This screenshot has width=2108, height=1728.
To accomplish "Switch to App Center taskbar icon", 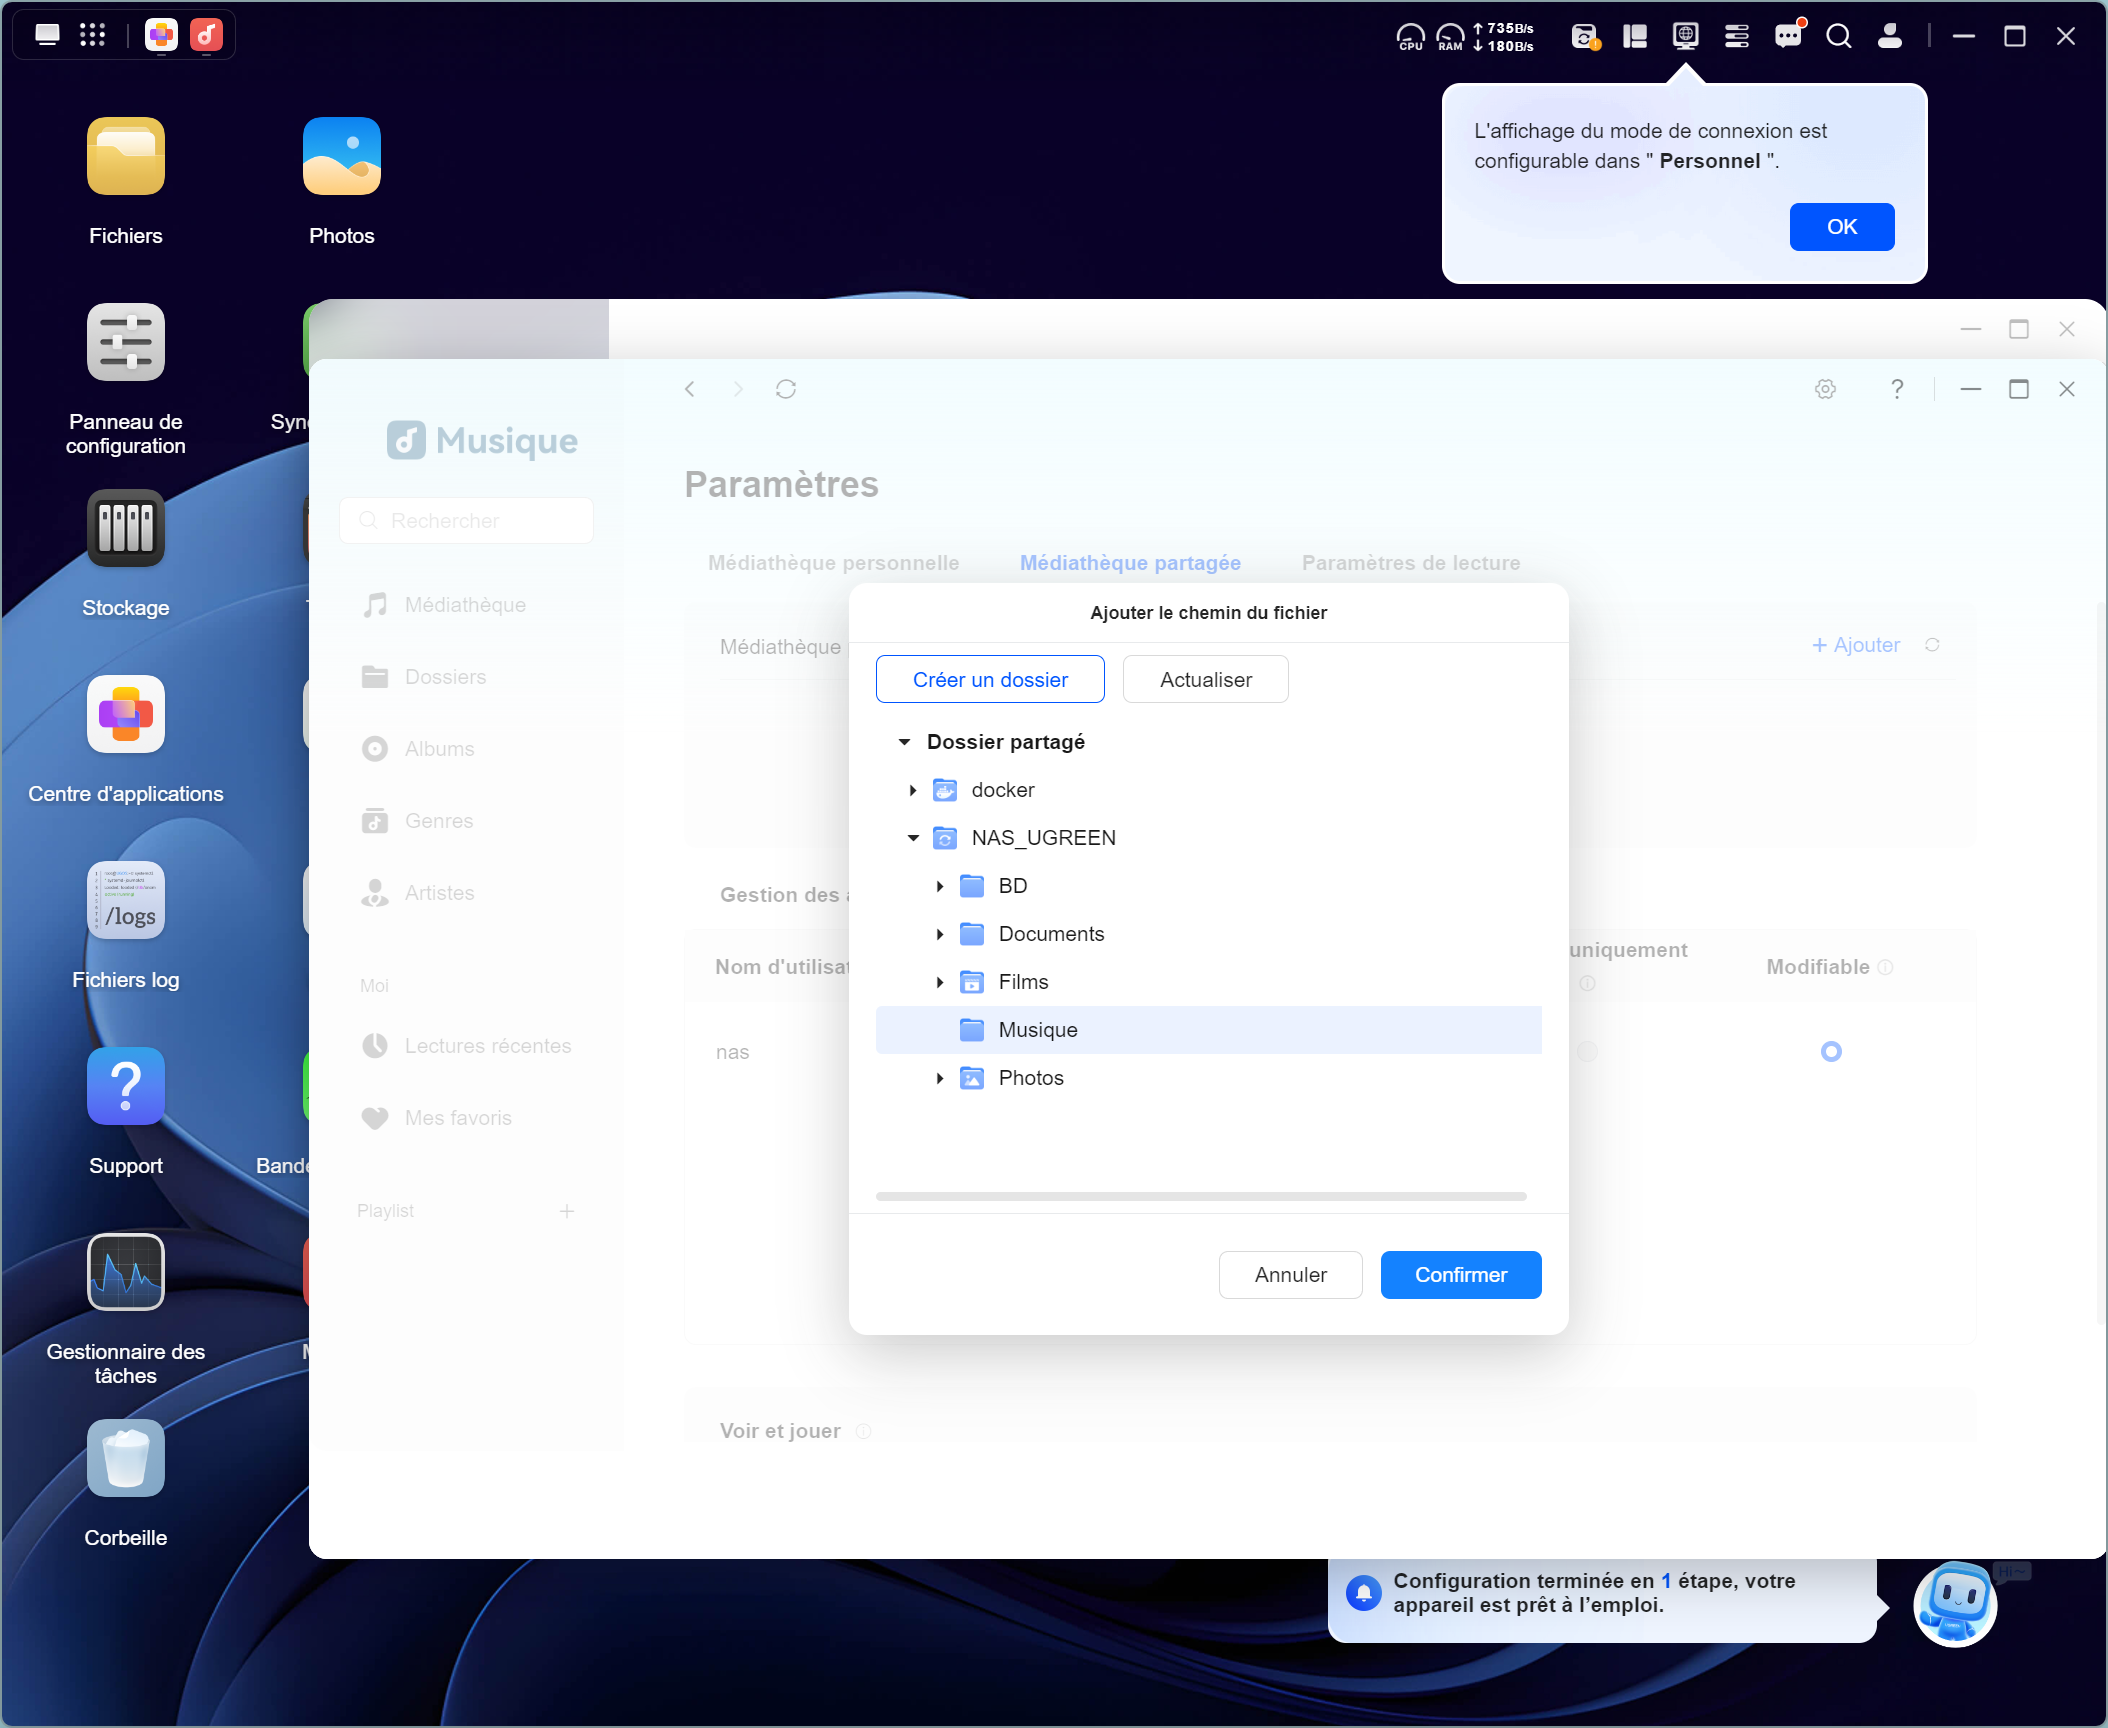I will (161, 35).
